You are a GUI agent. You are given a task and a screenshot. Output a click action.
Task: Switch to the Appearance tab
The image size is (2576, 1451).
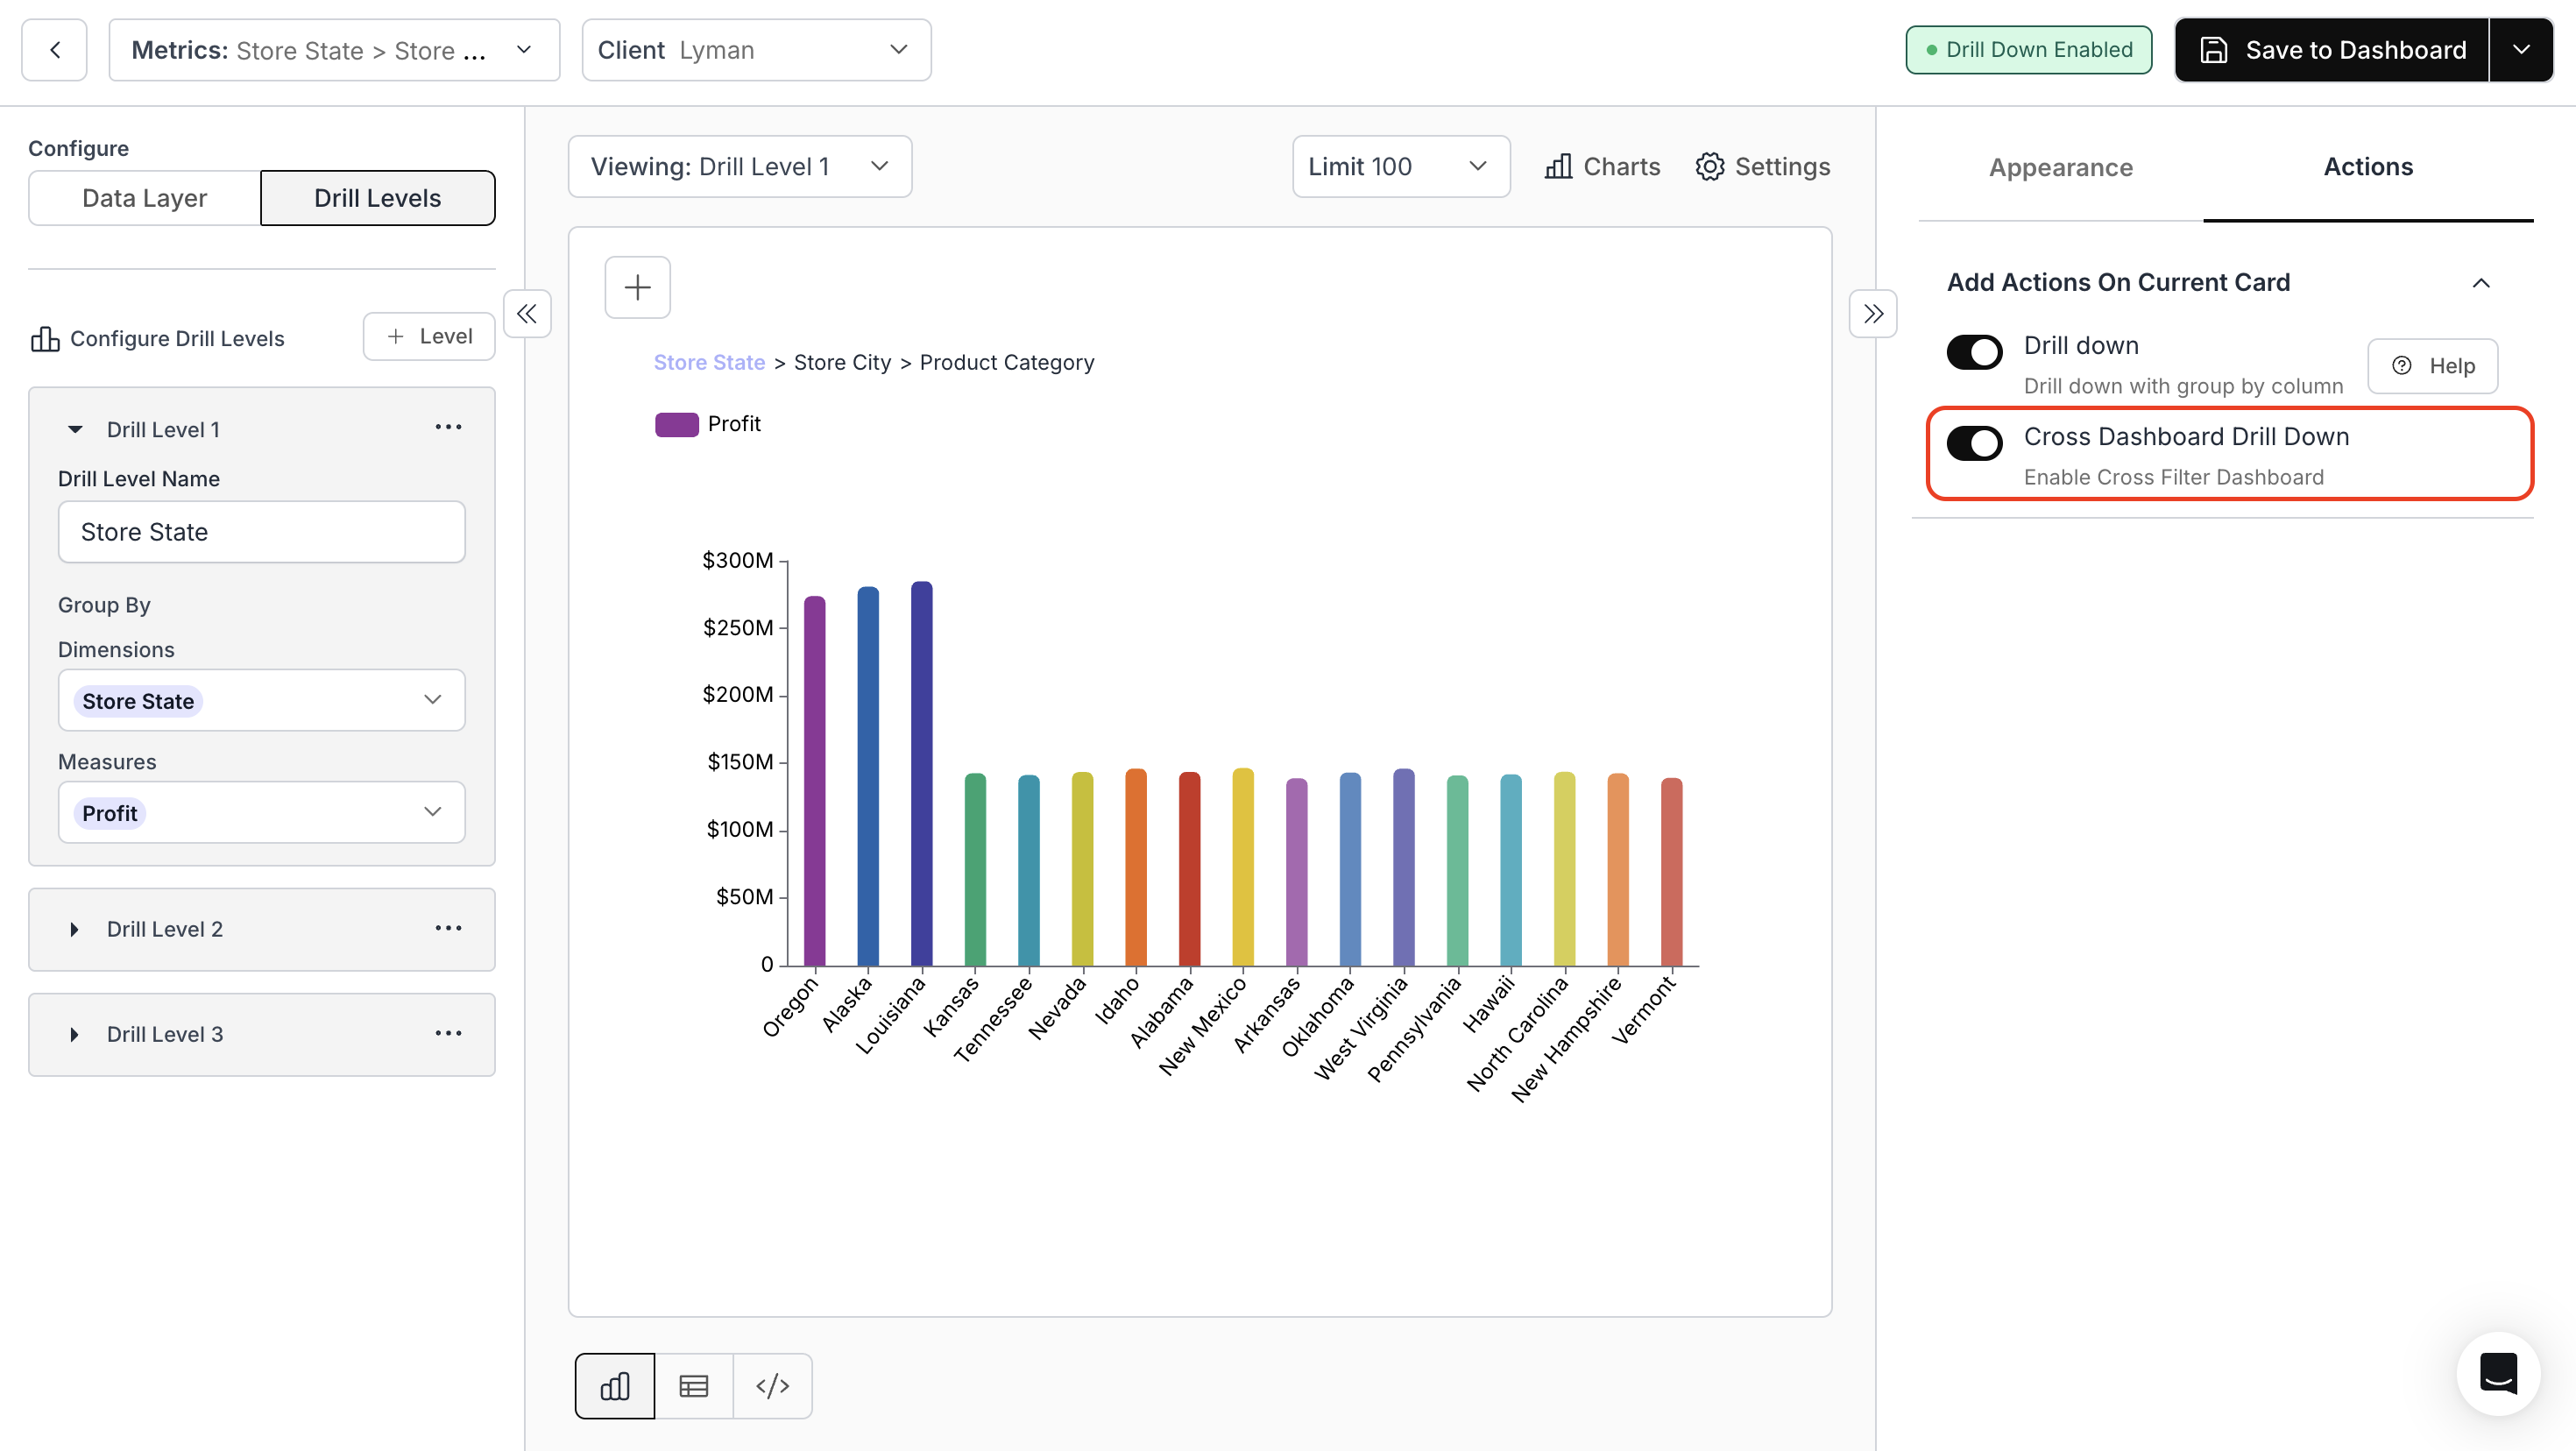click(2060, 167)
